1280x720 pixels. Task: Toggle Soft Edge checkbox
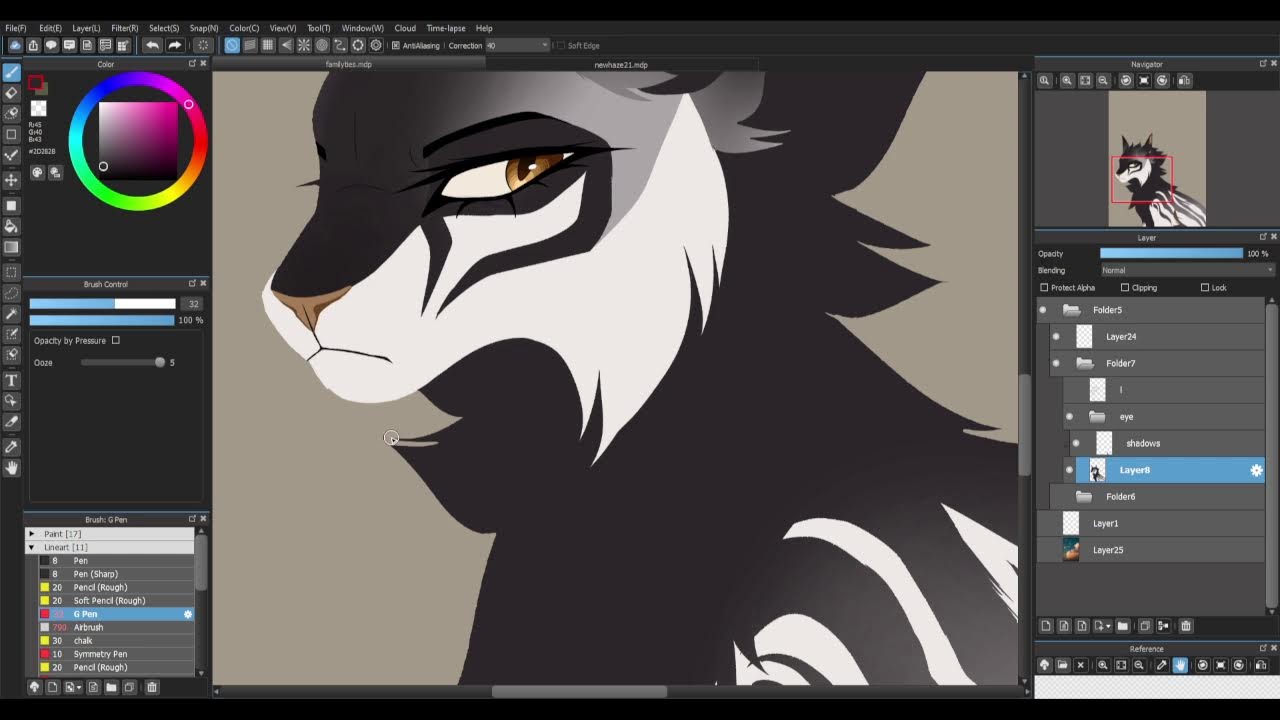pos(560,45)
